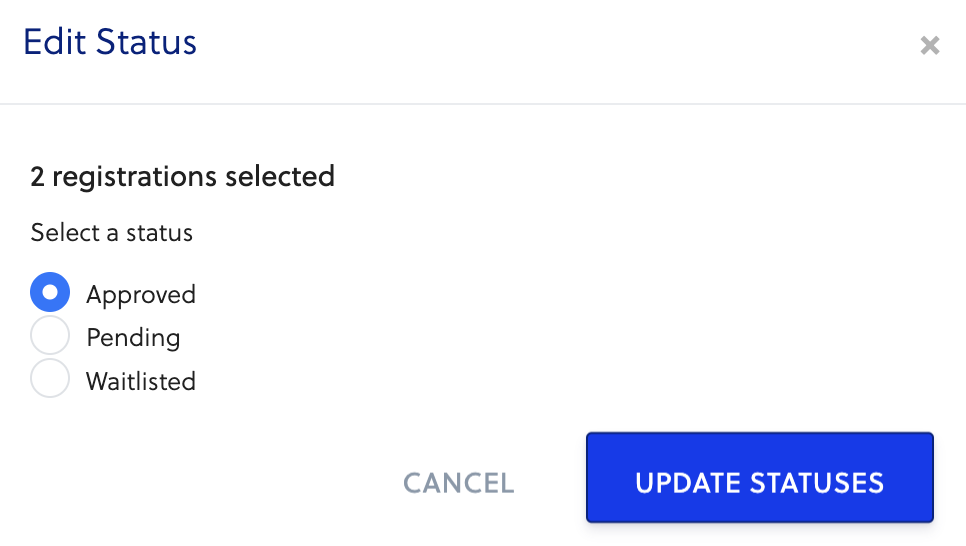Screen dimensions: 966x546
Task: Click the '2 registrations selected' heading
Action: 183,177
